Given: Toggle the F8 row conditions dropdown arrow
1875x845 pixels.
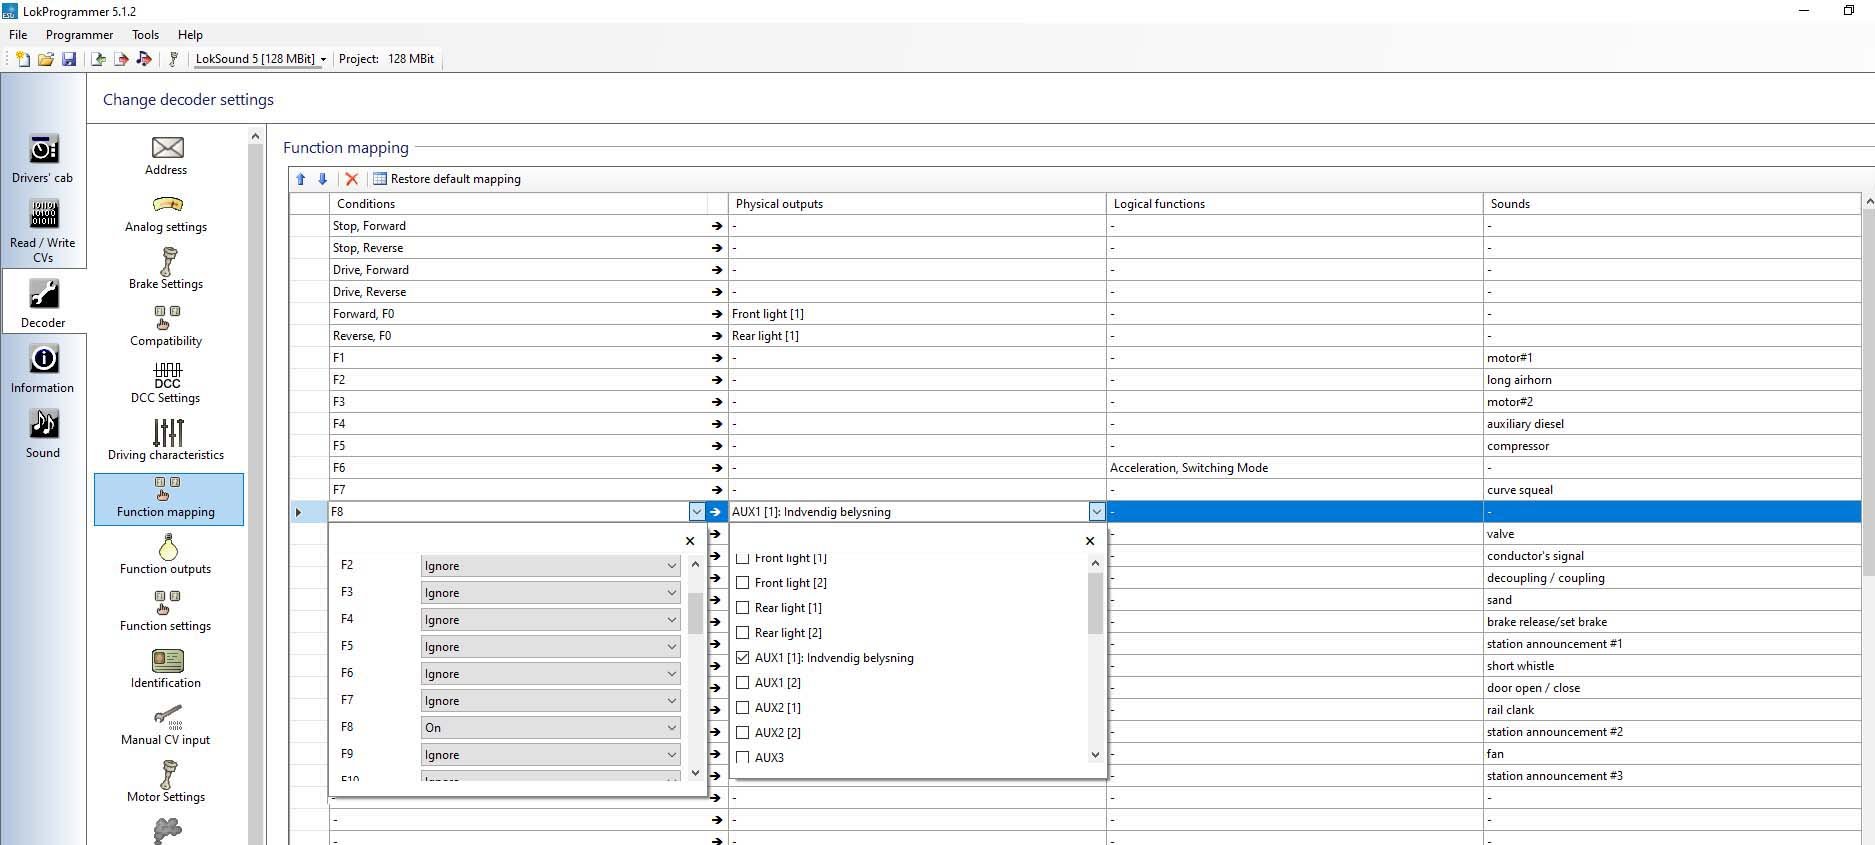Looking at the screenshot, I should point(697,512).
